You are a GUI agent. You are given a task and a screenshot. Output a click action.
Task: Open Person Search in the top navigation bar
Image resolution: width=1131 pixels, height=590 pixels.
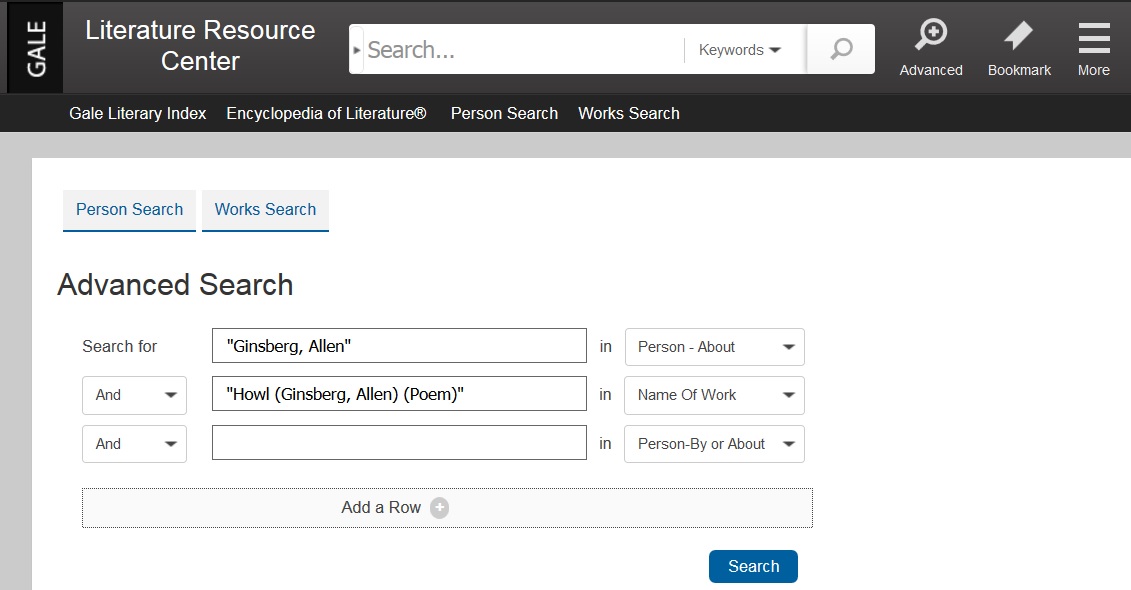[x=504, y=113]
